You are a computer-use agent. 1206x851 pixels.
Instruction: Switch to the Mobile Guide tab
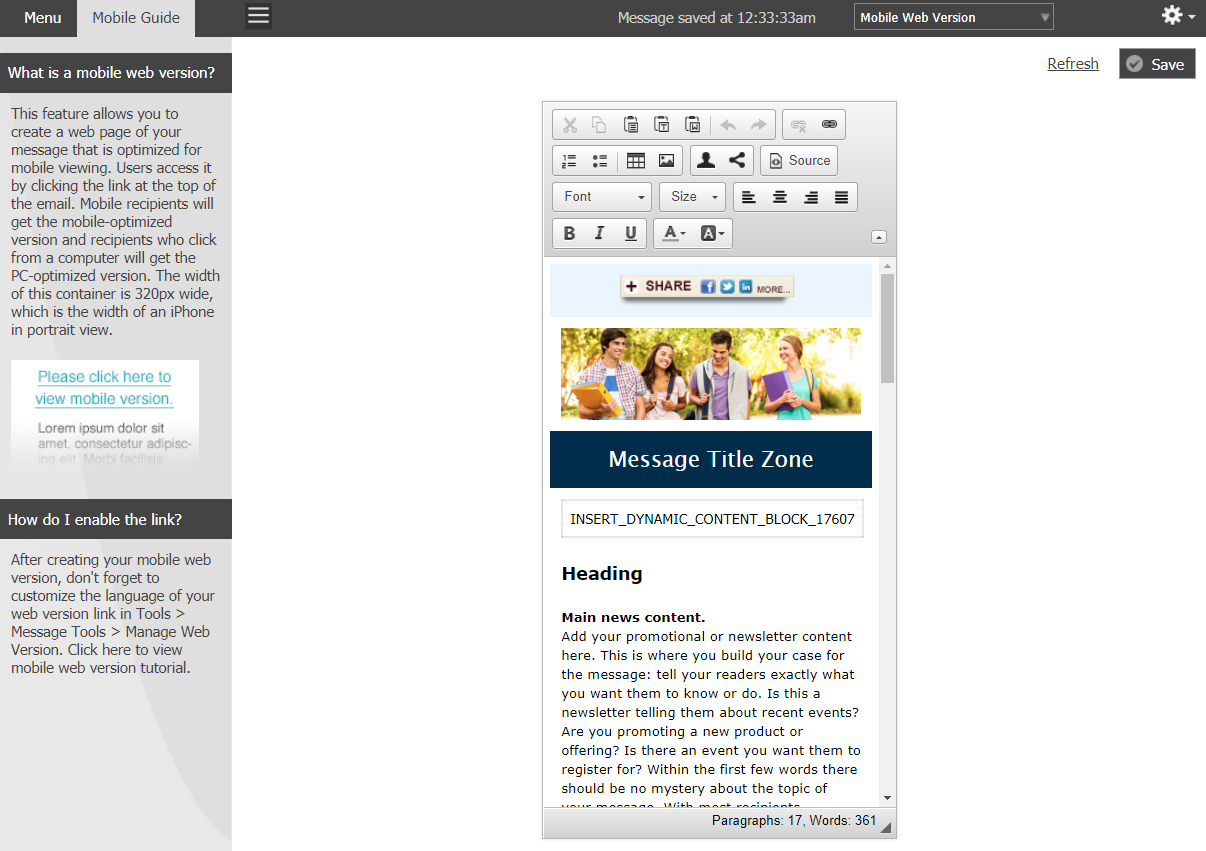click(x=136, y=18)
